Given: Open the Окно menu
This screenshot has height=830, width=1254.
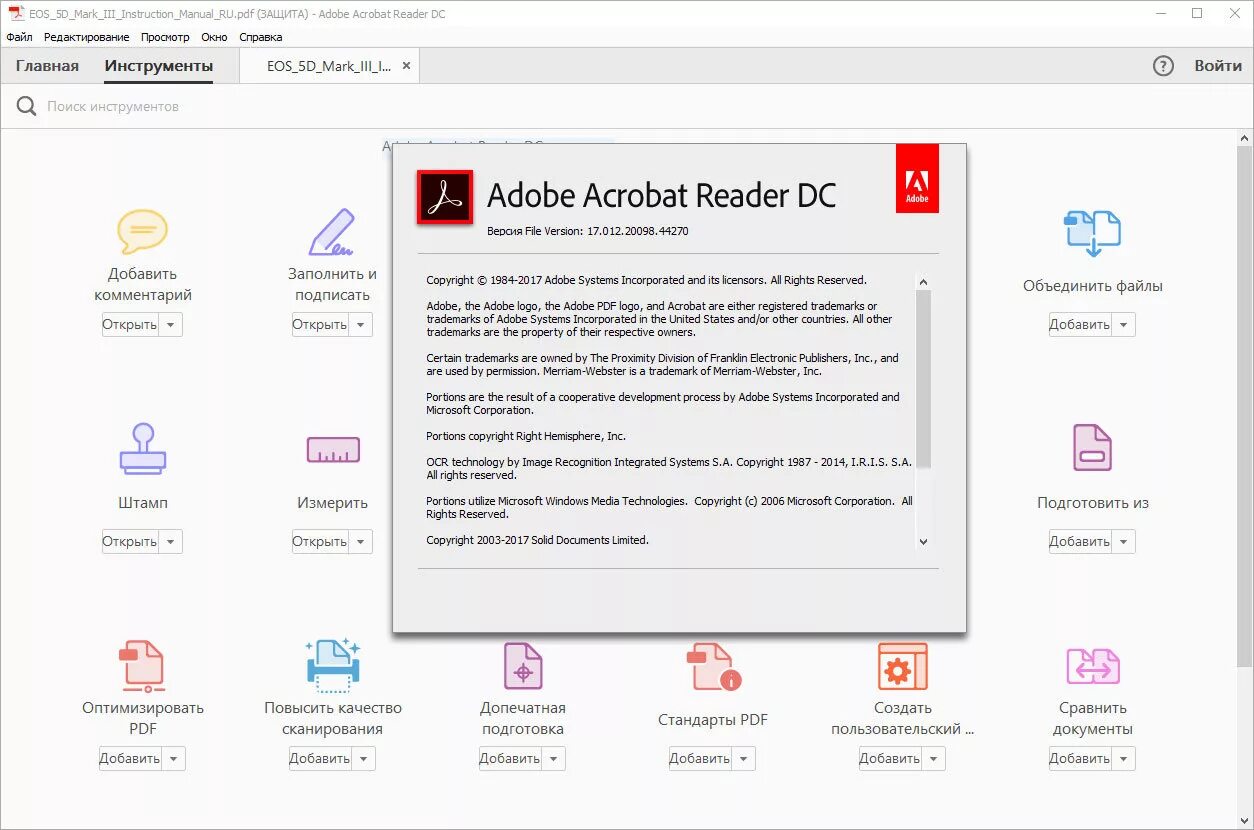Looking at the screenshot, I should (214, 37).
